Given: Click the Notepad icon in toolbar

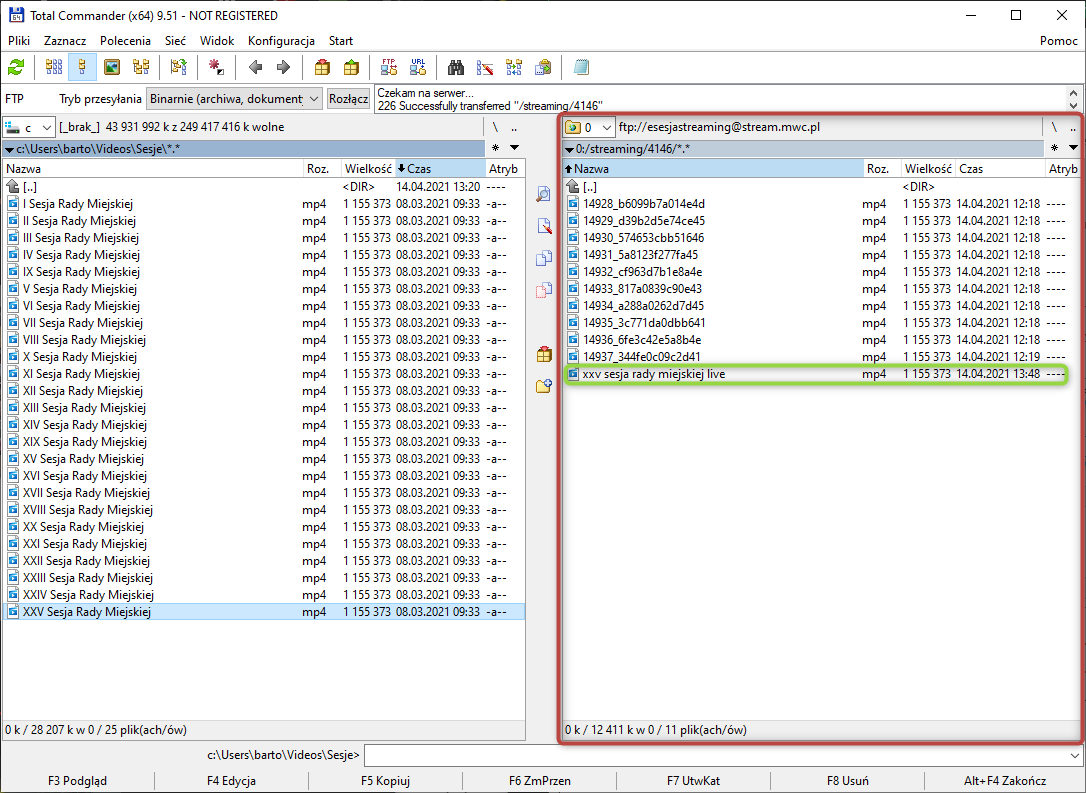Looking at the screenshot, I should (581, 68).
